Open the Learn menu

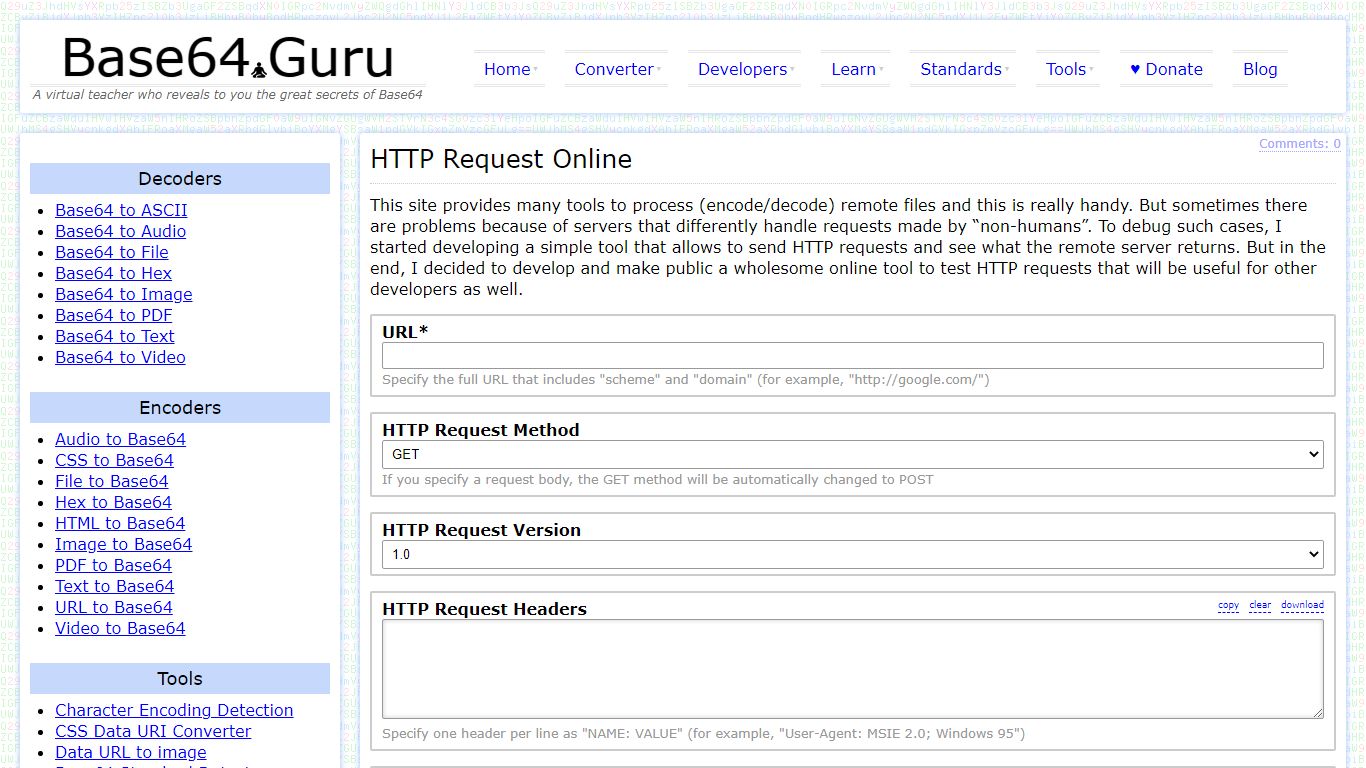pyautogui.click(x=855, y=69)
